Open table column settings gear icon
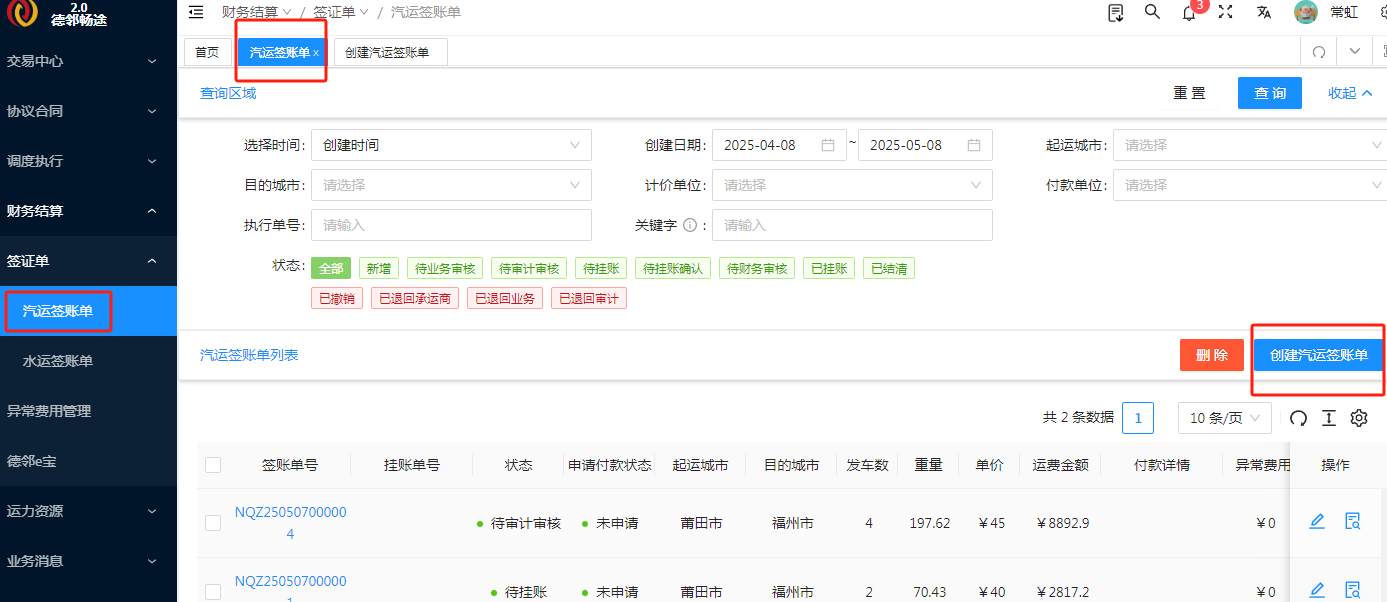Image resolution: width=1387 pixels, height=602 pixels. 1359,418
